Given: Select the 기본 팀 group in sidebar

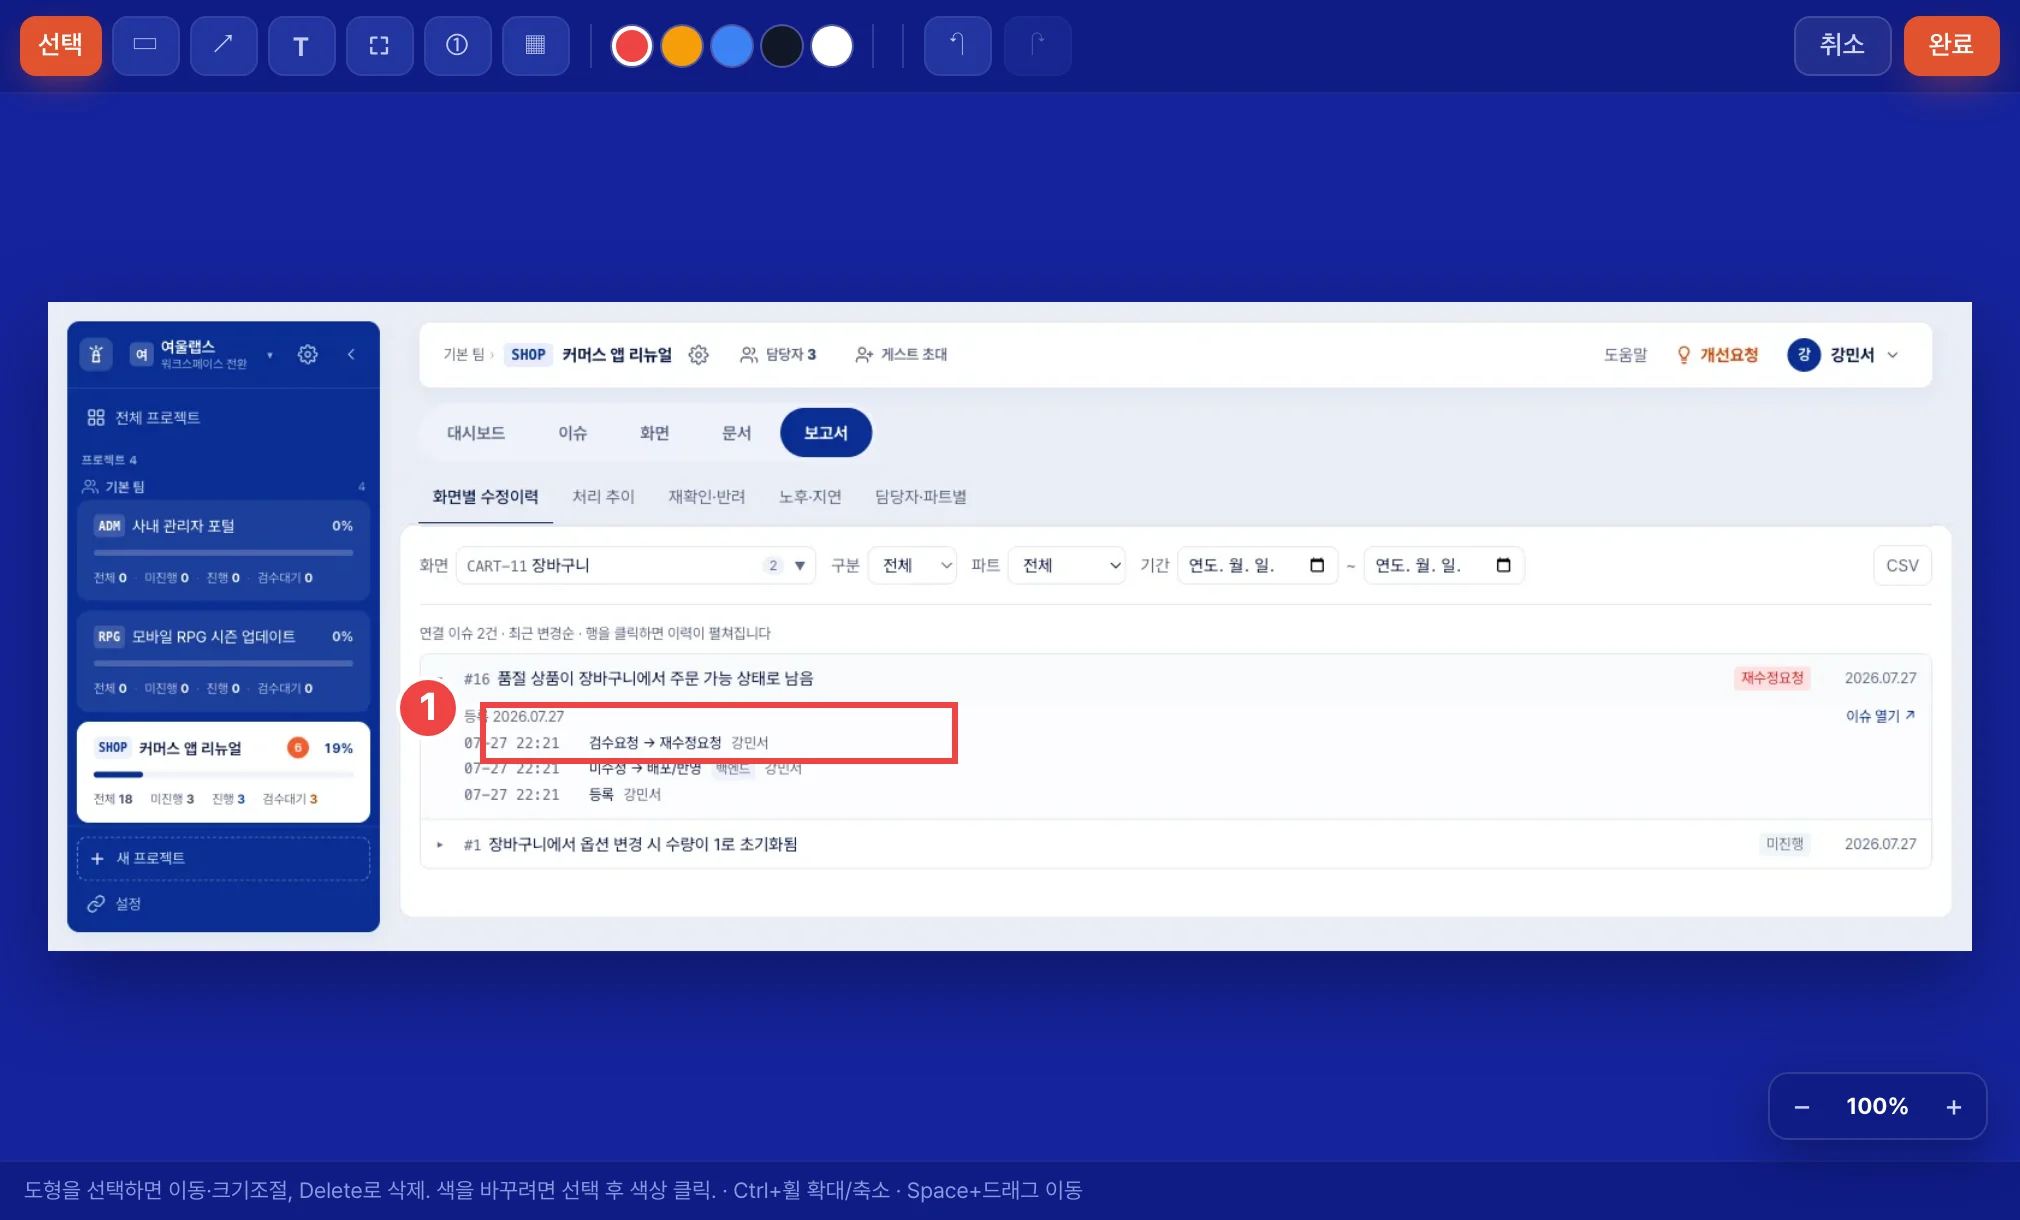Looking at the screenshot, I should click(x=125, y=487).
